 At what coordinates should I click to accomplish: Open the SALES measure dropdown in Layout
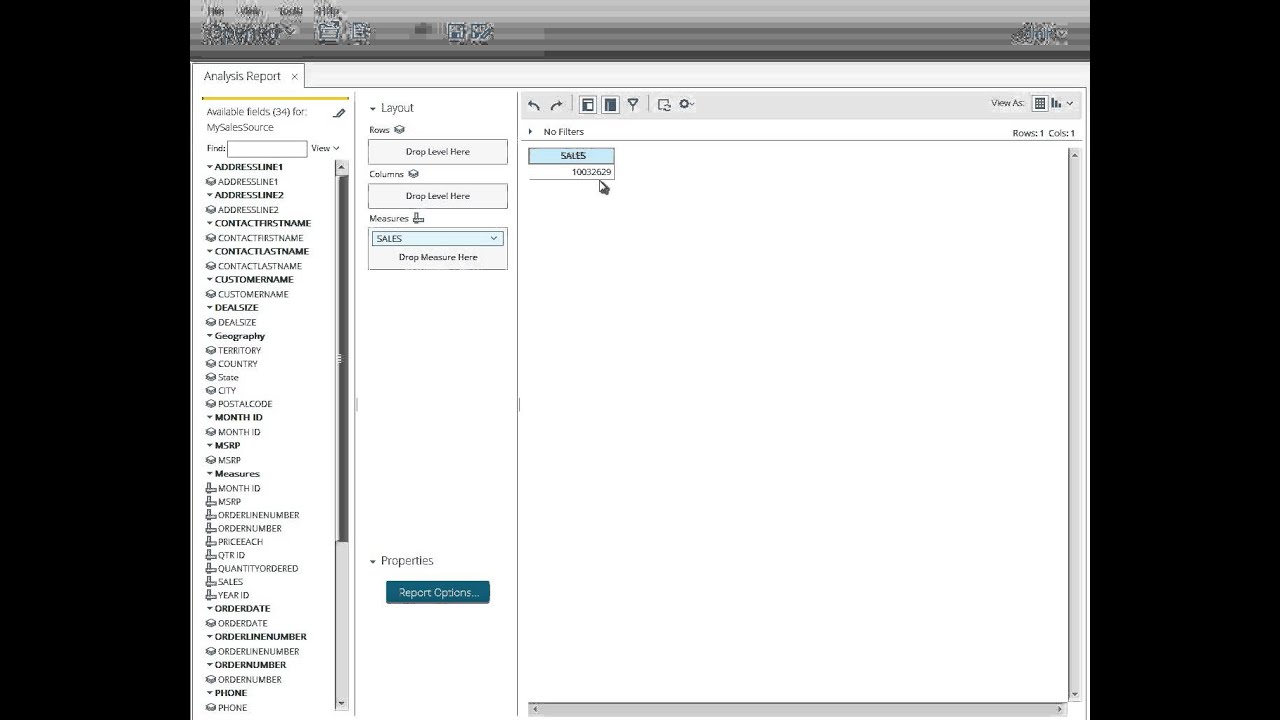(494, 238)
